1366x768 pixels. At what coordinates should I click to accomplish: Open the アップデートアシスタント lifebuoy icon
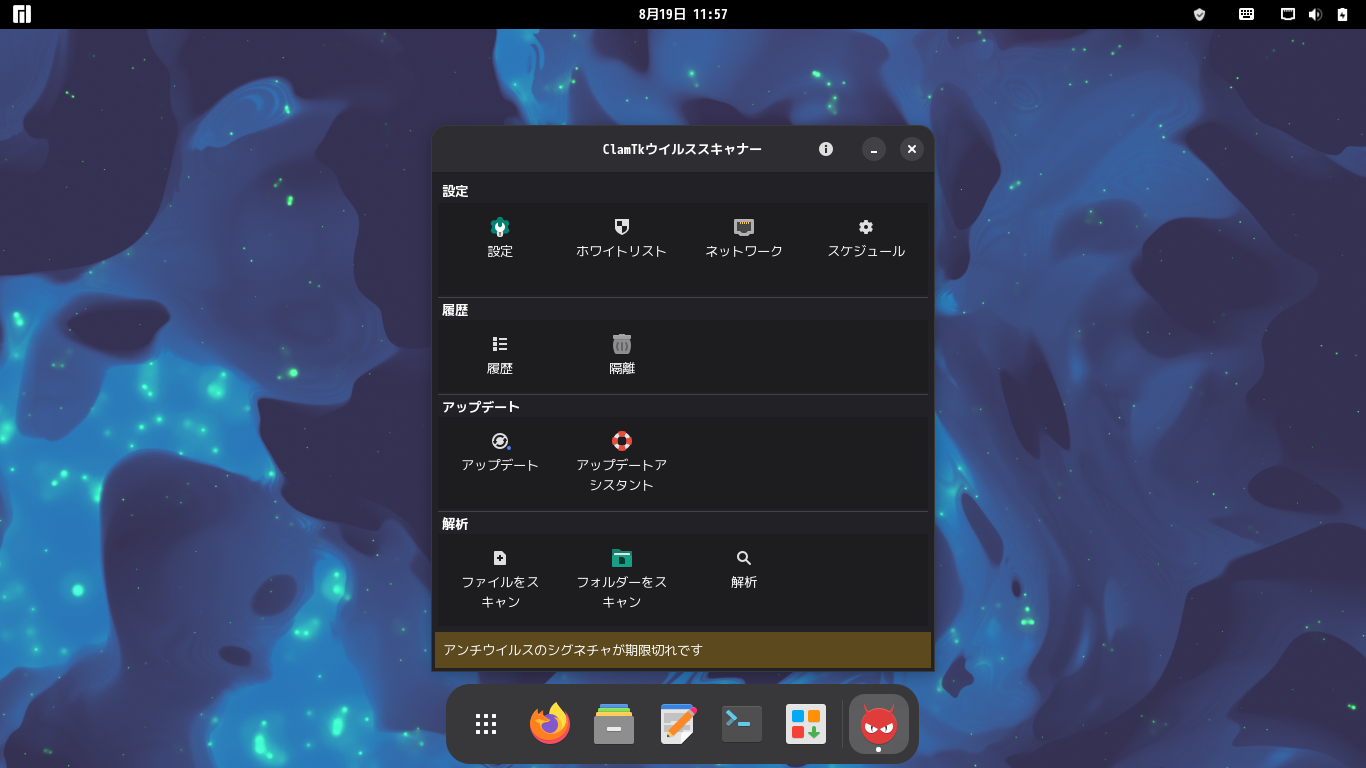click(622, 441)
